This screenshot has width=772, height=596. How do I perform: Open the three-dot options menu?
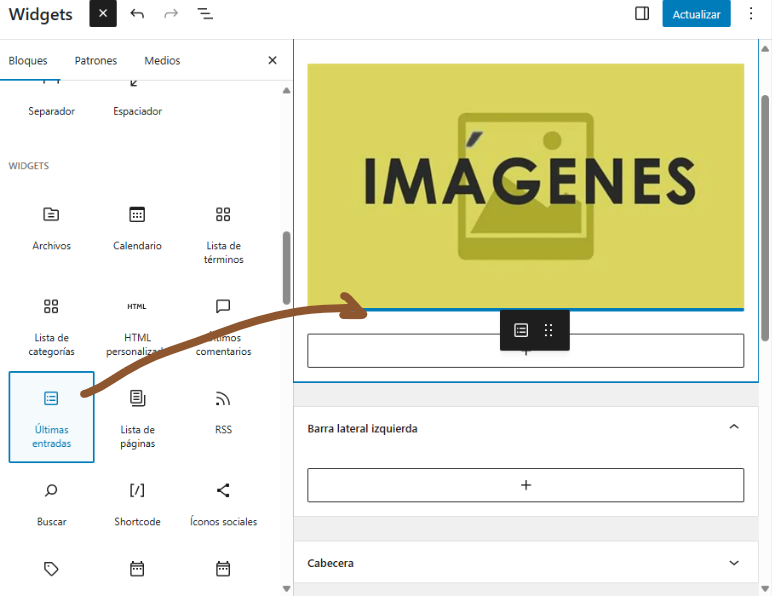(751, 14)
